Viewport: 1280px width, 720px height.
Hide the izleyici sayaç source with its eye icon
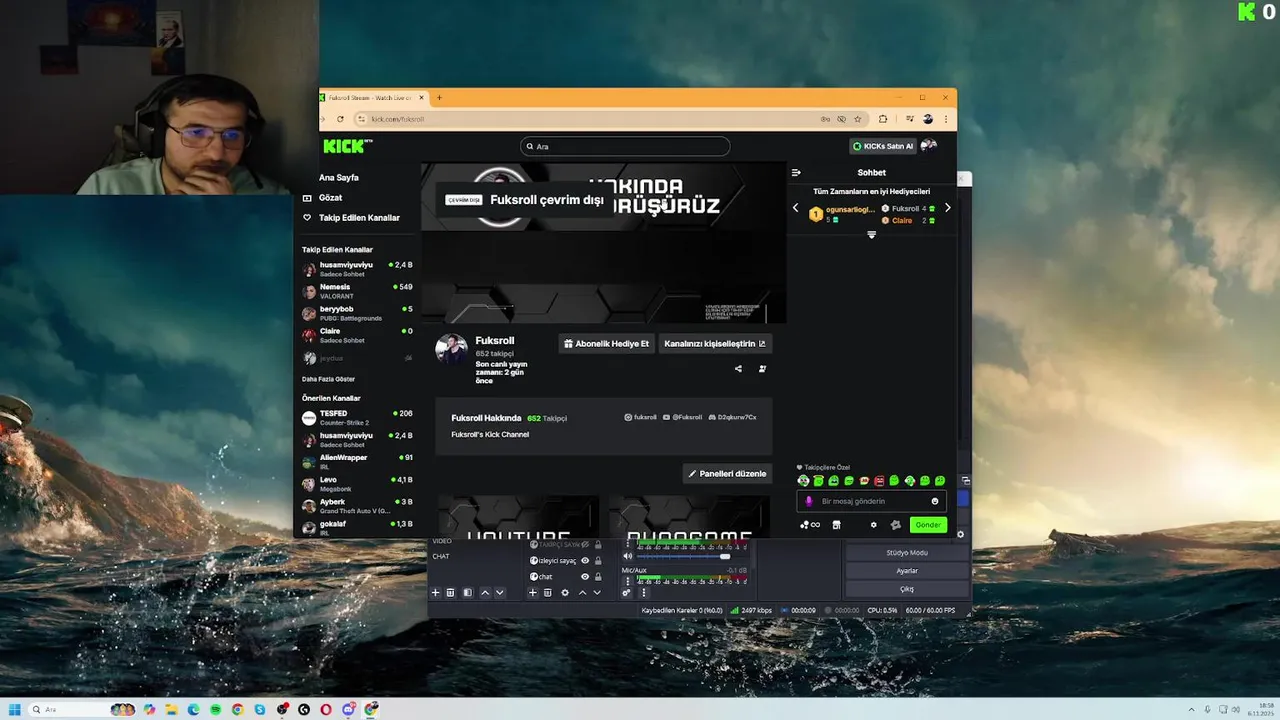pos(585,561)
